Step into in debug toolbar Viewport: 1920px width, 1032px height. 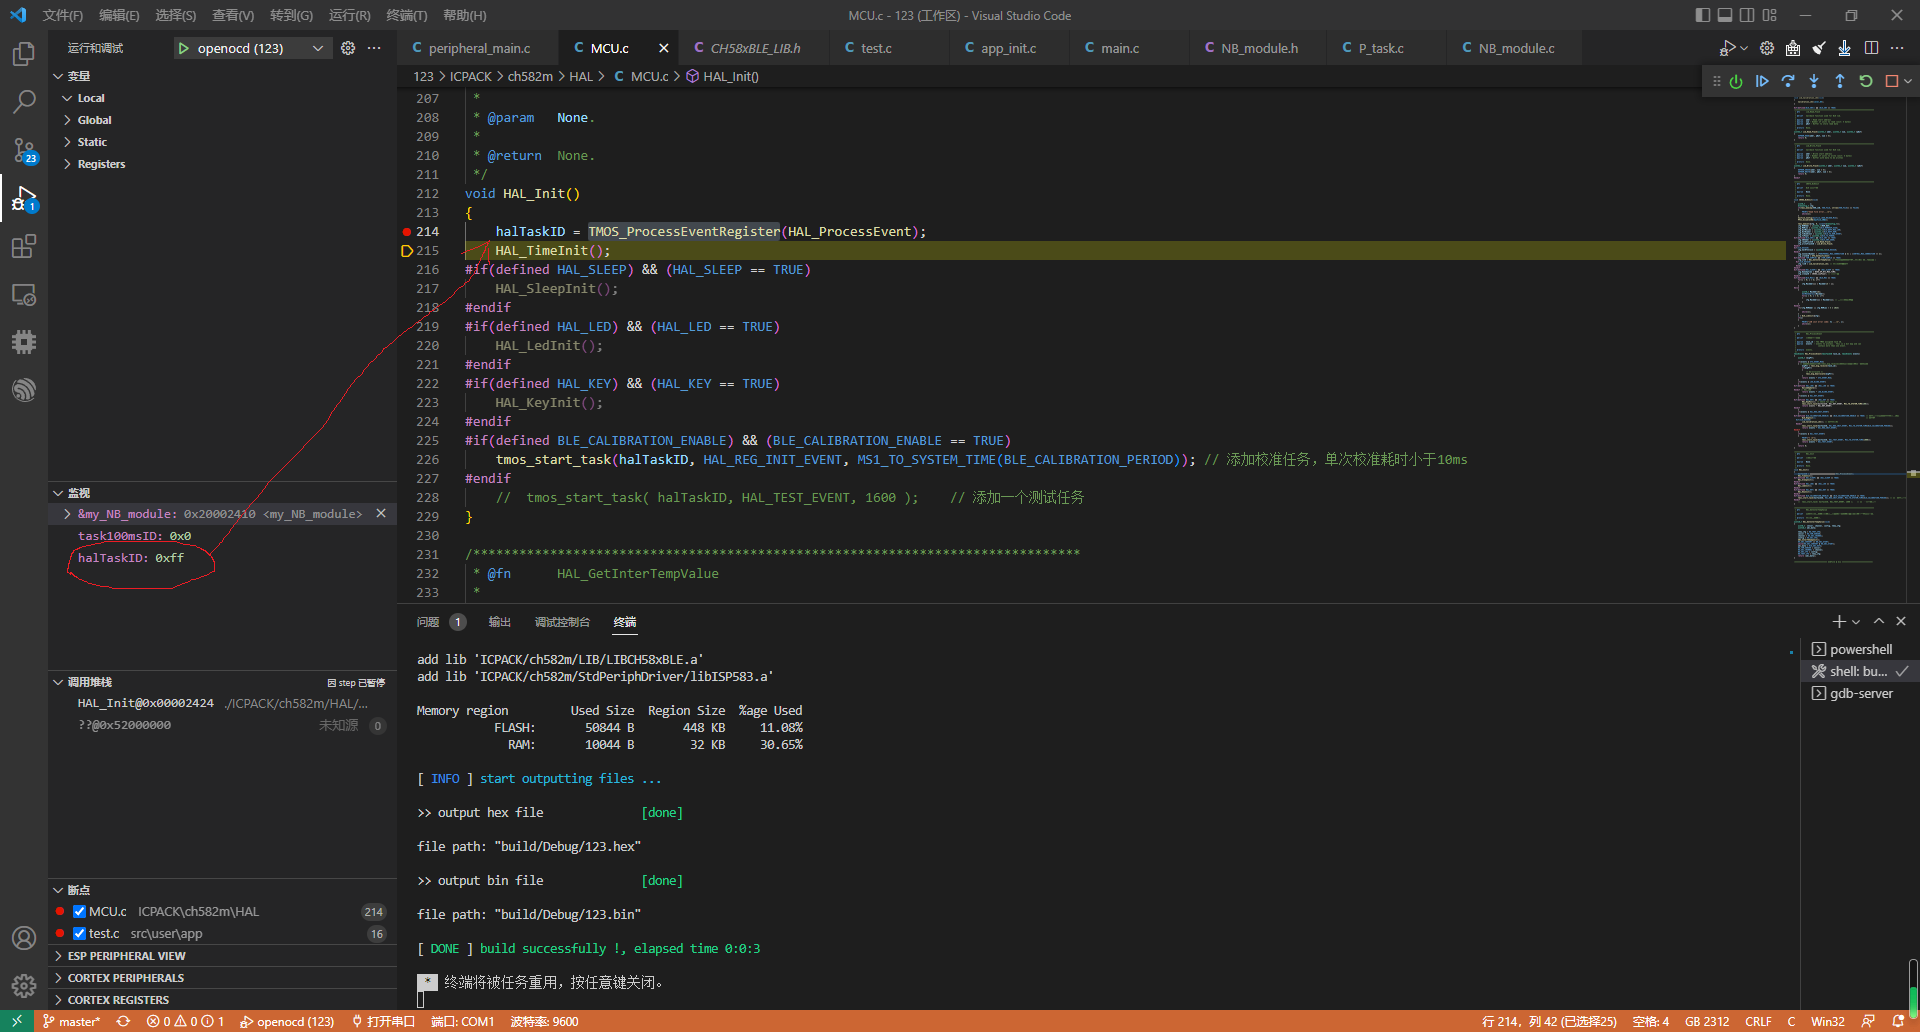click(x=1814, y=81)
